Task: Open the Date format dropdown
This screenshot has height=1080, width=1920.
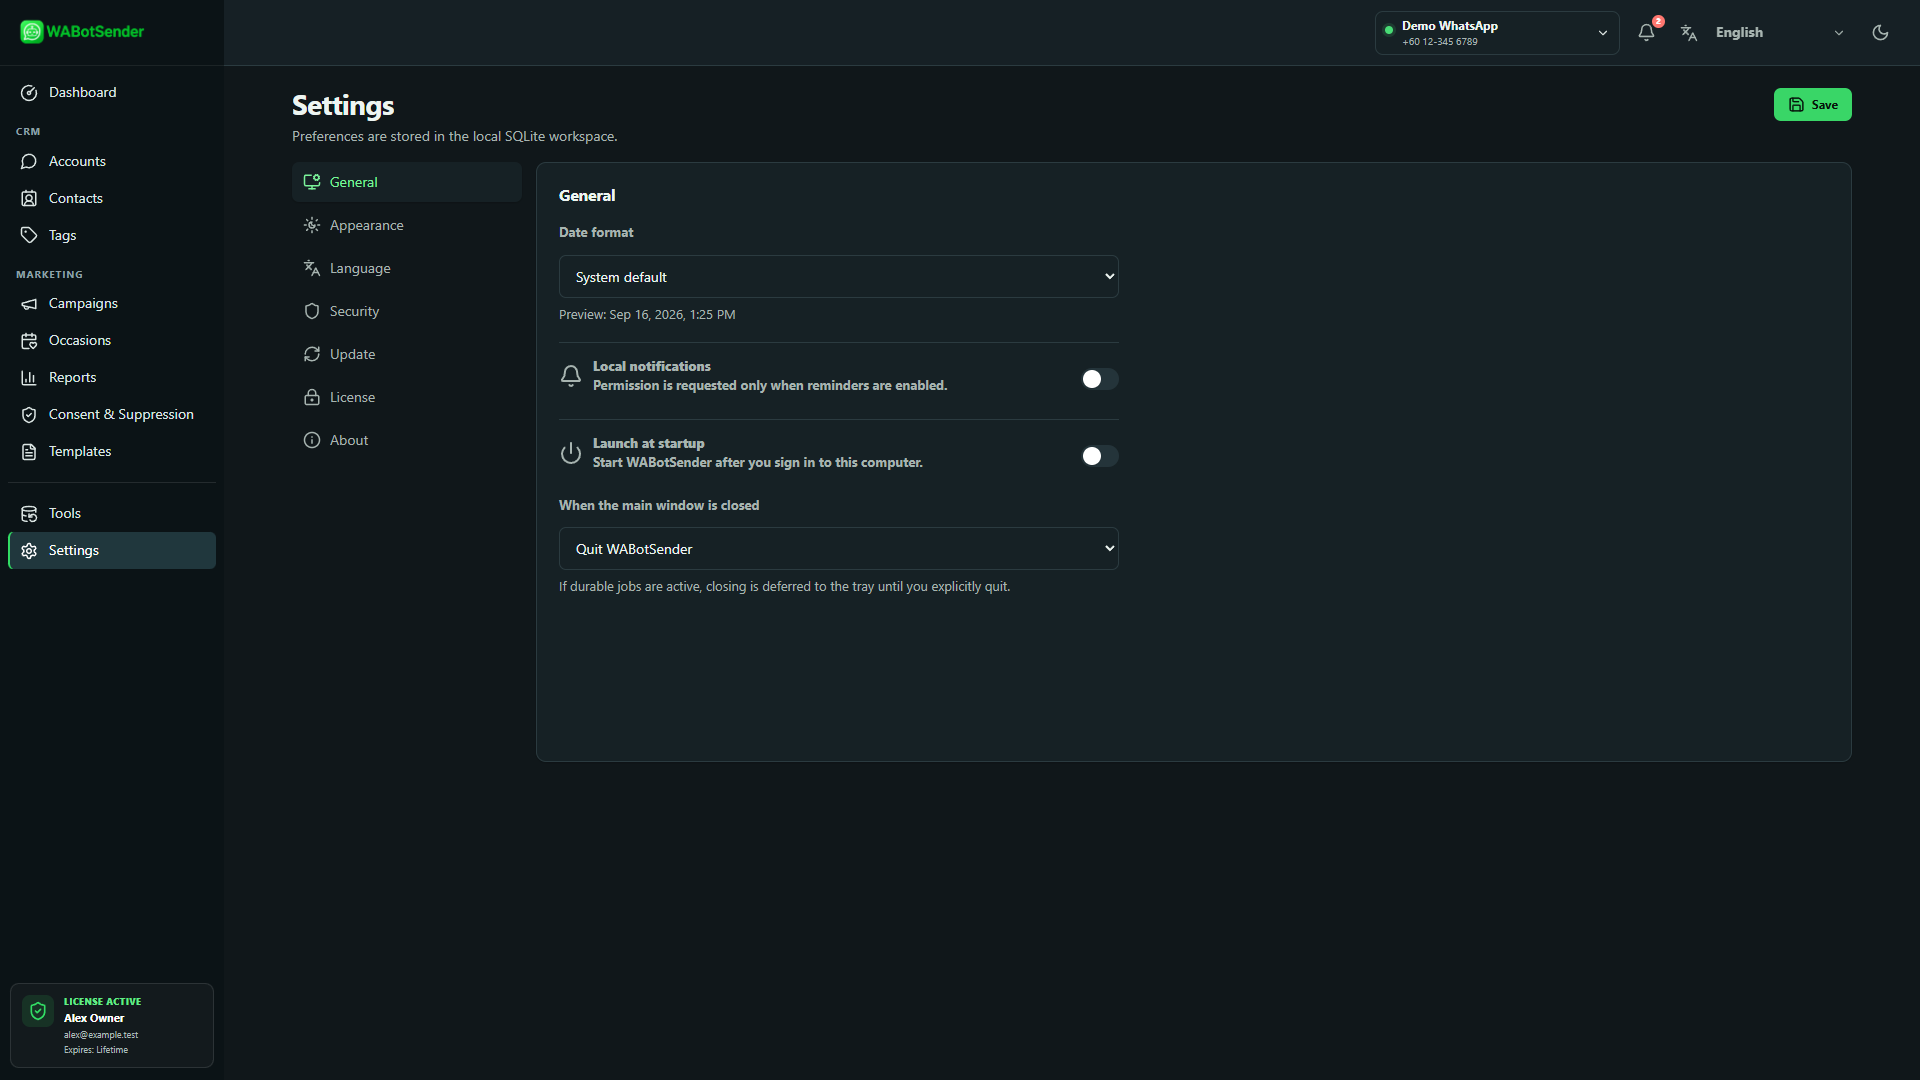Action: click(x=838, y=277)
